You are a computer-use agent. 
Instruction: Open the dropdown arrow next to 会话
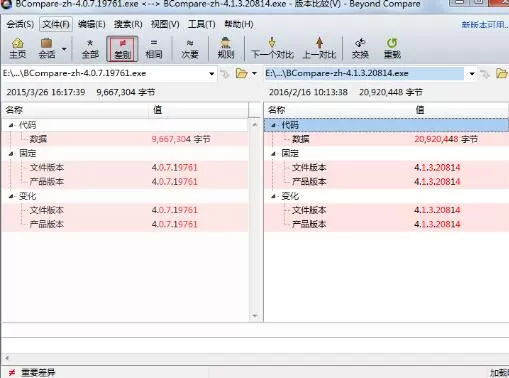click(64, 49)
